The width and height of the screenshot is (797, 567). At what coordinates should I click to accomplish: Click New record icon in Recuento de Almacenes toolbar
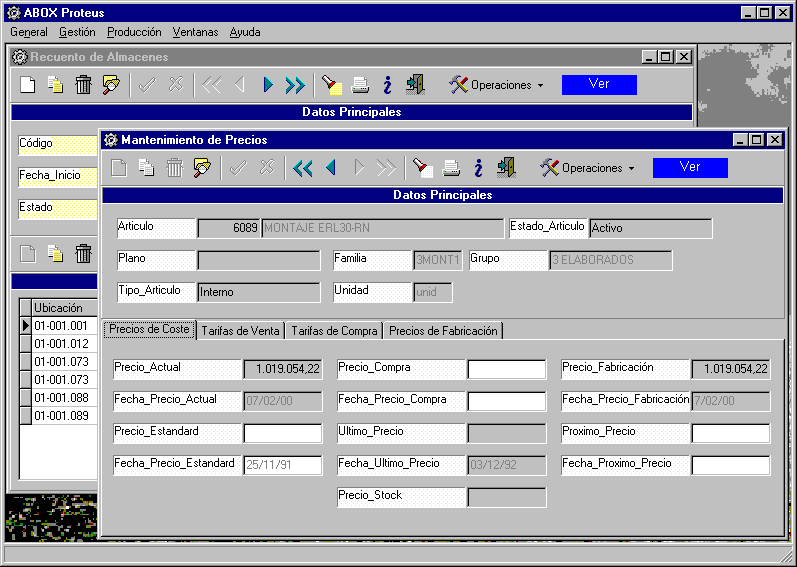coord(28,85)
